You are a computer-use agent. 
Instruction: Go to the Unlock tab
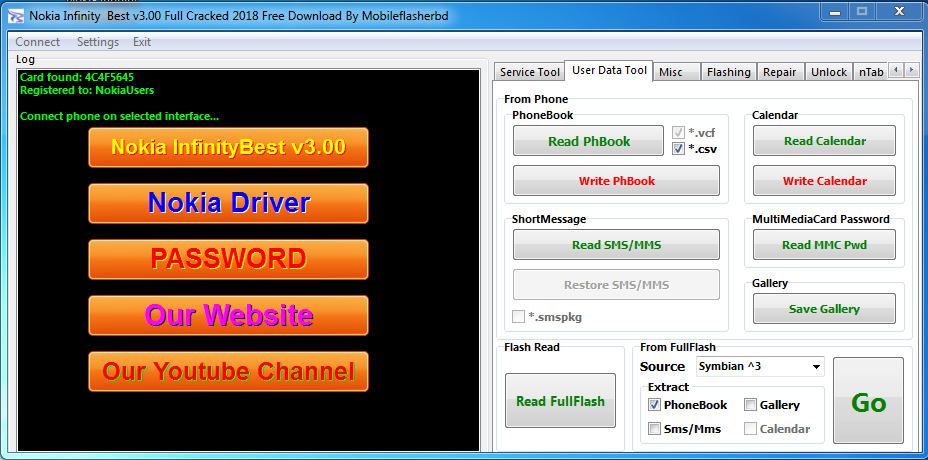click(x=829, y=72)
